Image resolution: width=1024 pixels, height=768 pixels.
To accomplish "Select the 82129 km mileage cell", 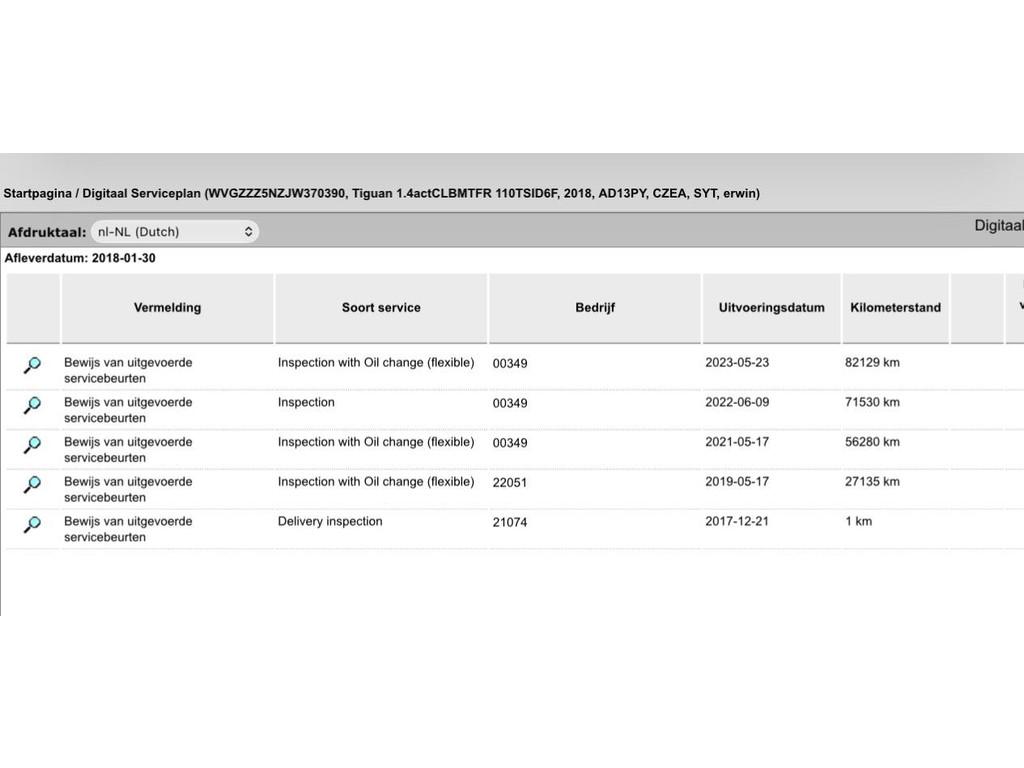I will 872,363.
